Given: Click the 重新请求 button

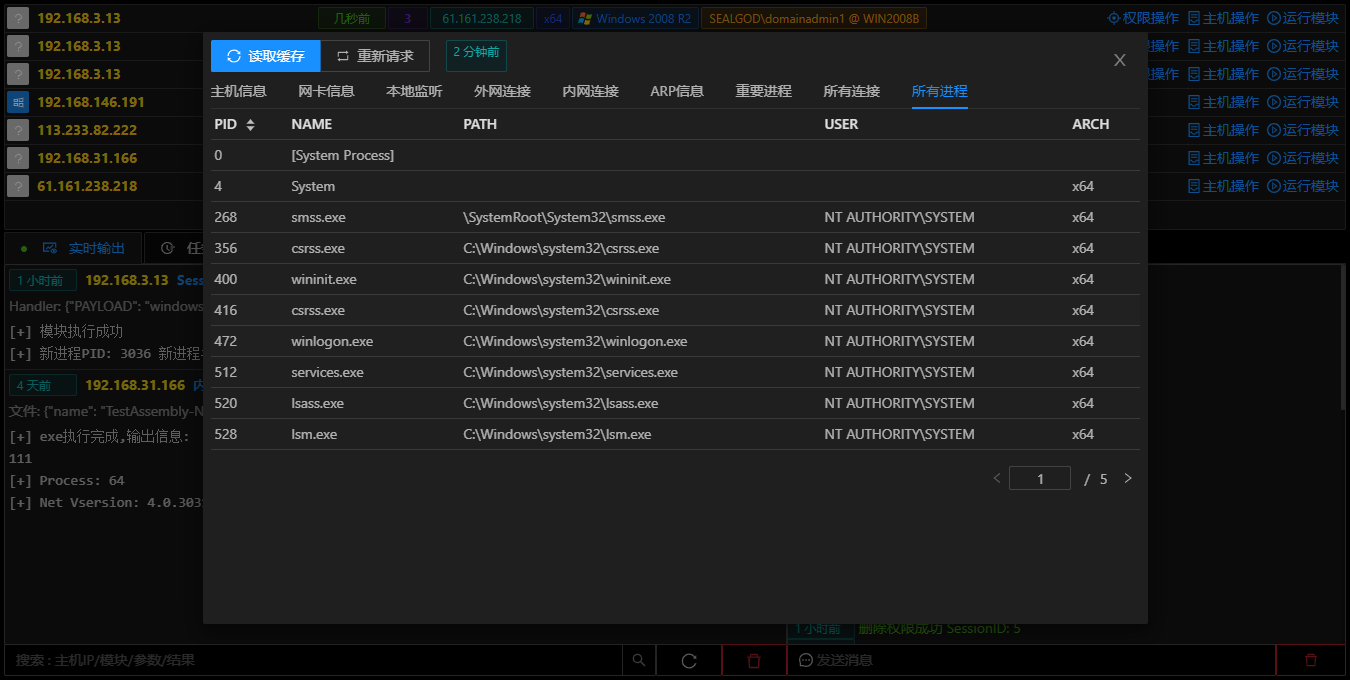Looking at the screenshot, I should click(375, 56).
